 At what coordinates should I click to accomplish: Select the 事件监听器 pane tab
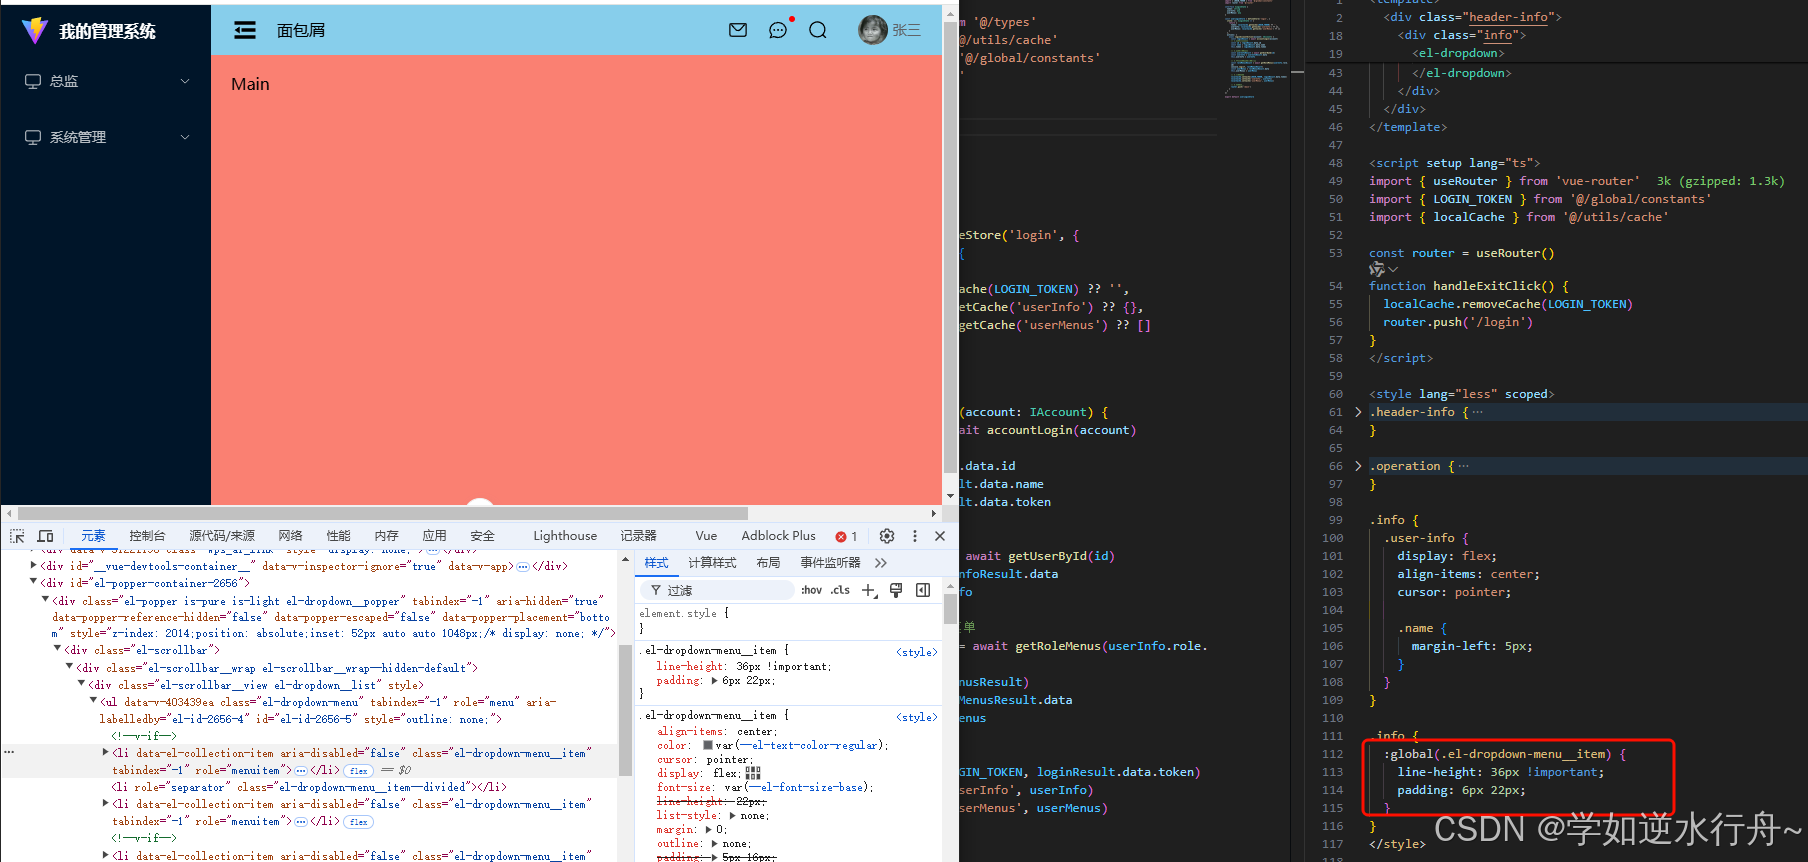(830, 563)
